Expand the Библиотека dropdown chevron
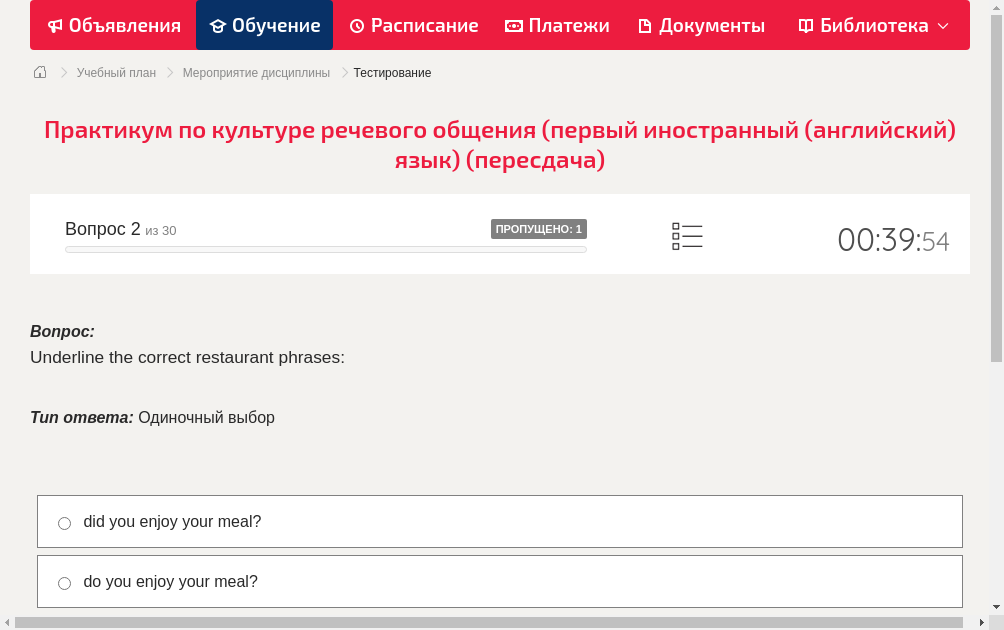Screen dimensions: 1004x630 pos(943,26)
